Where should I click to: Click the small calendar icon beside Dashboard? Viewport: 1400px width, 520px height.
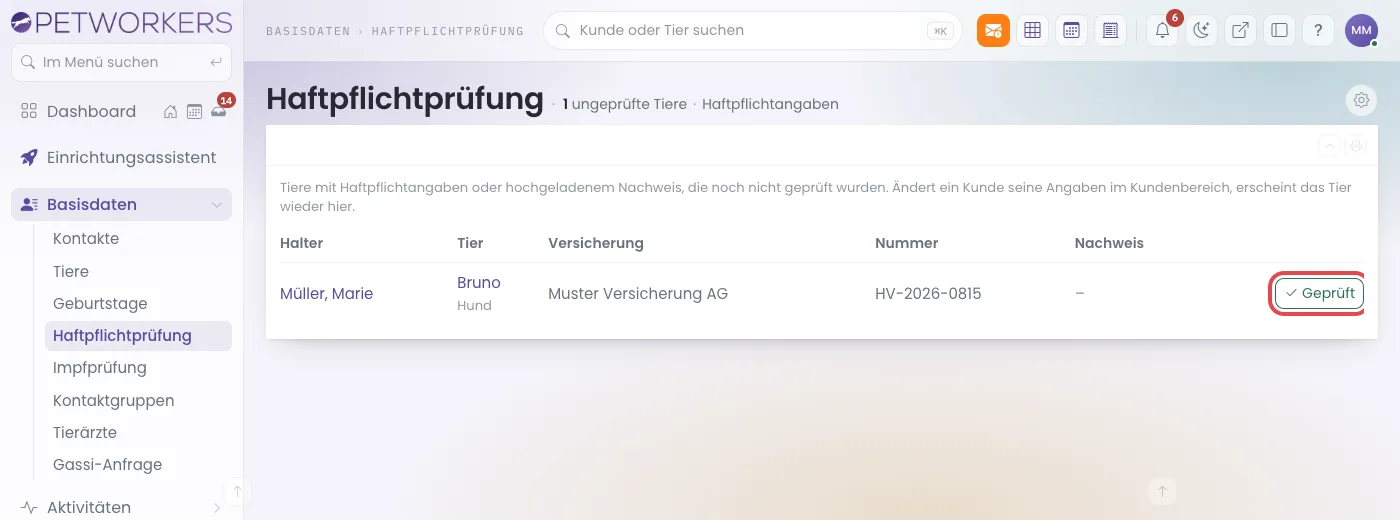click(194, 112)
